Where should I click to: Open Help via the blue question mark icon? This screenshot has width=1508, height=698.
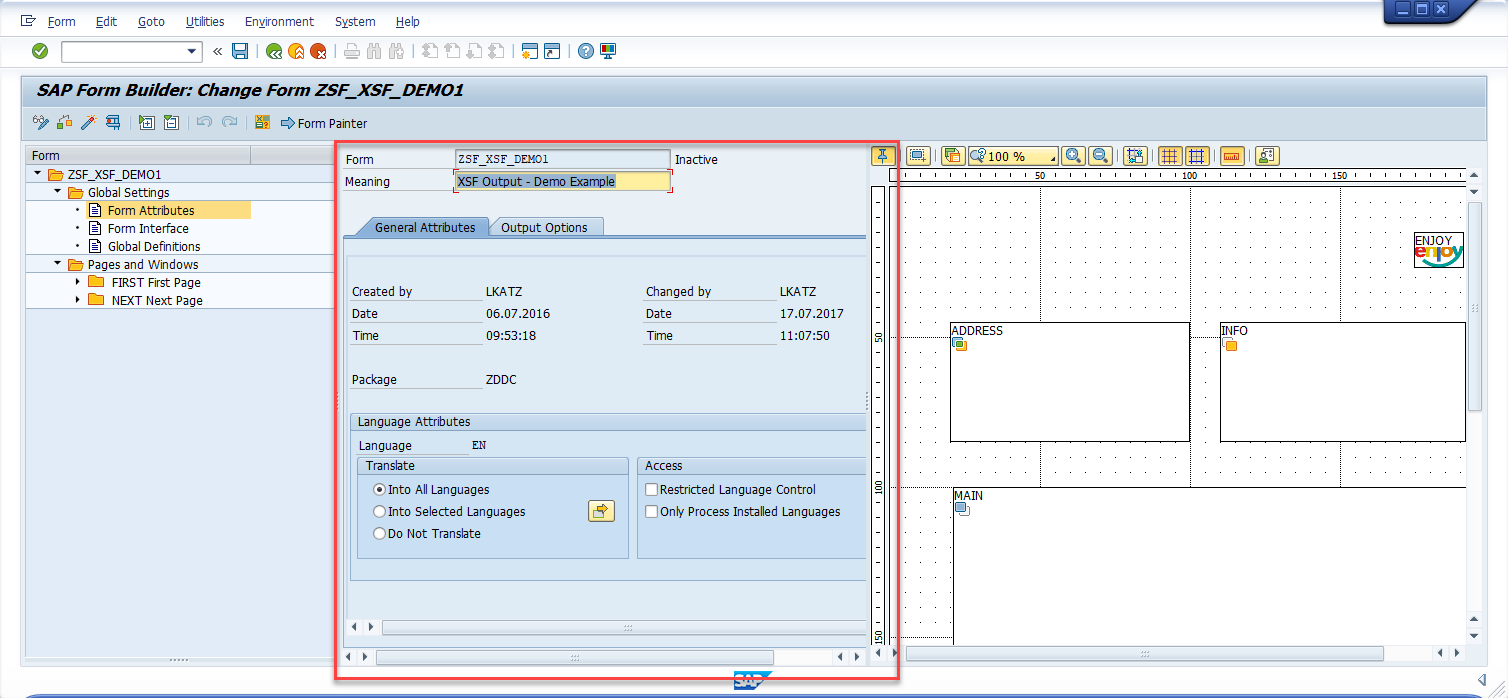click(x=586, y=51)
